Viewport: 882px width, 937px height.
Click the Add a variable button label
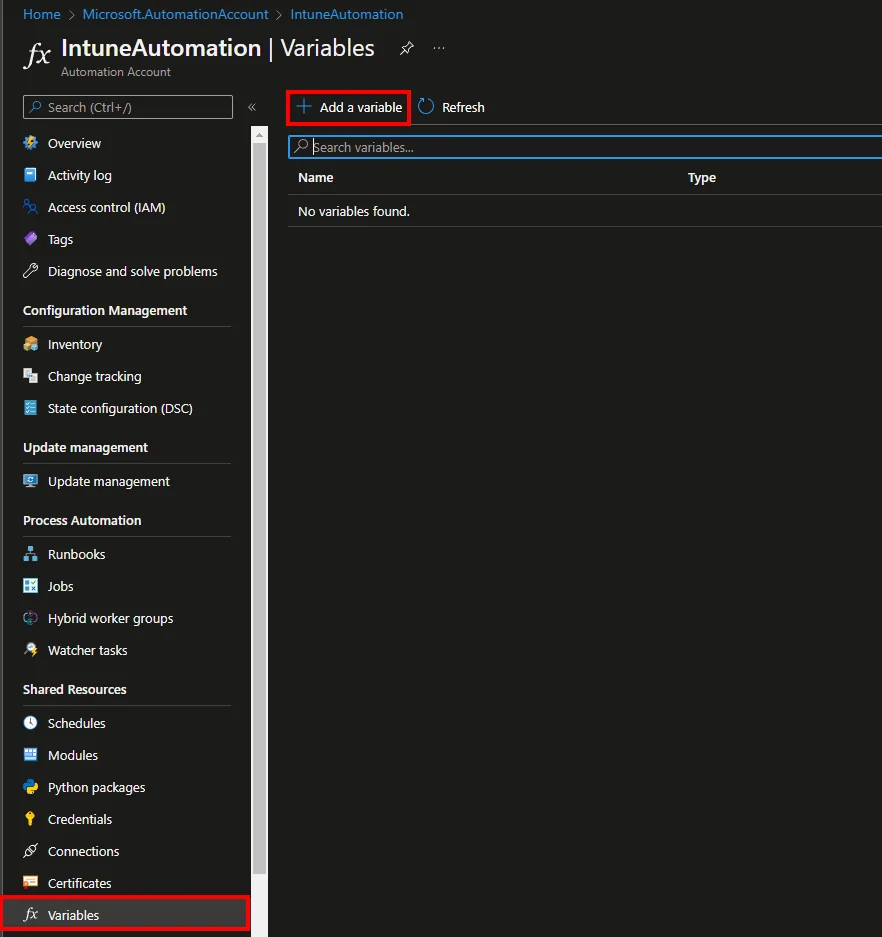(x=361, y=108)
